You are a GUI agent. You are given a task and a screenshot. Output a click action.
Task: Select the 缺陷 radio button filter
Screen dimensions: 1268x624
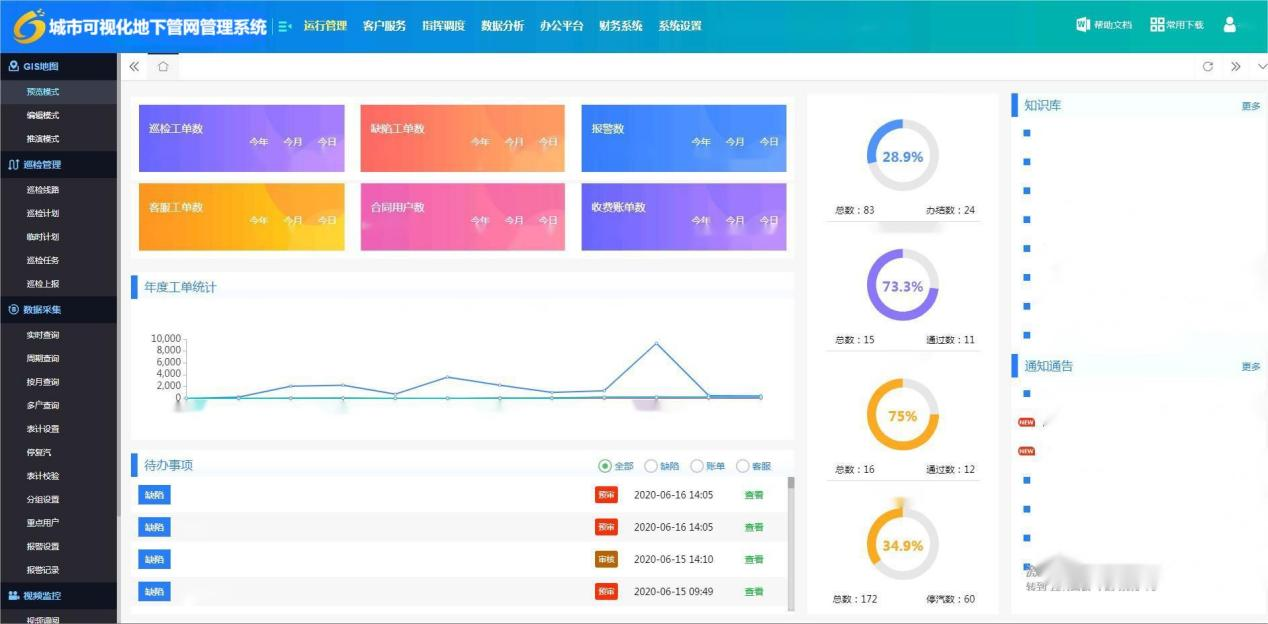point(651,466)
